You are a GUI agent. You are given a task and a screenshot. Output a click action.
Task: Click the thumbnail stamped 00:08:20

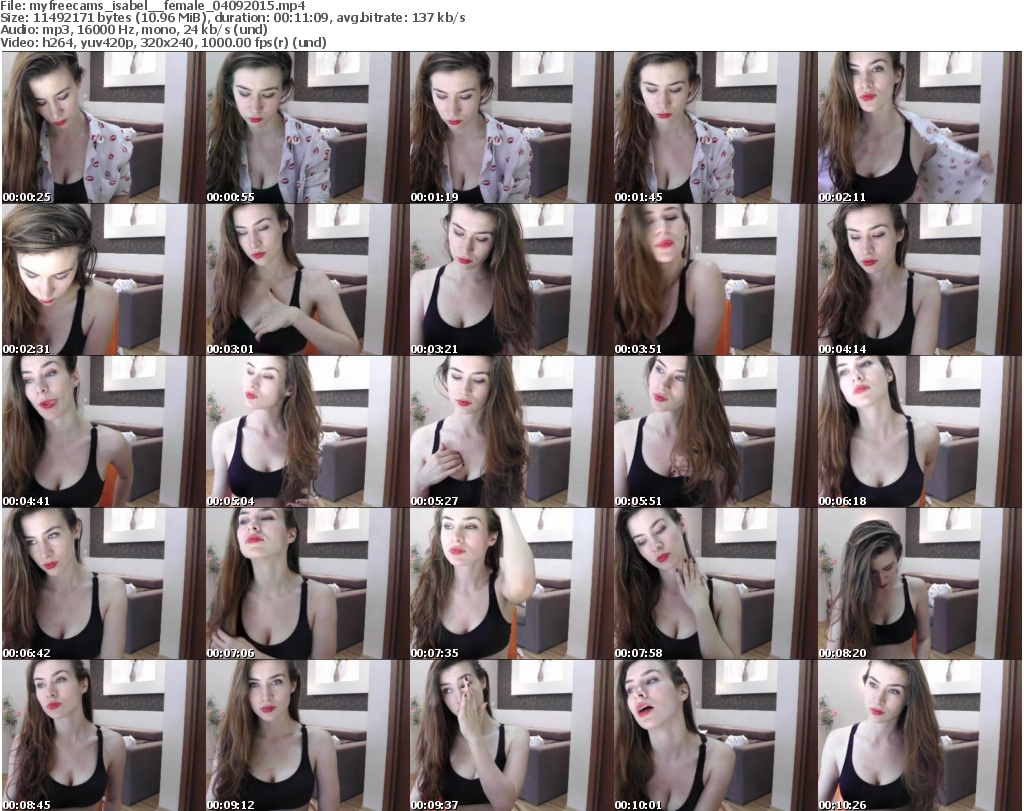tap(920, 584)
